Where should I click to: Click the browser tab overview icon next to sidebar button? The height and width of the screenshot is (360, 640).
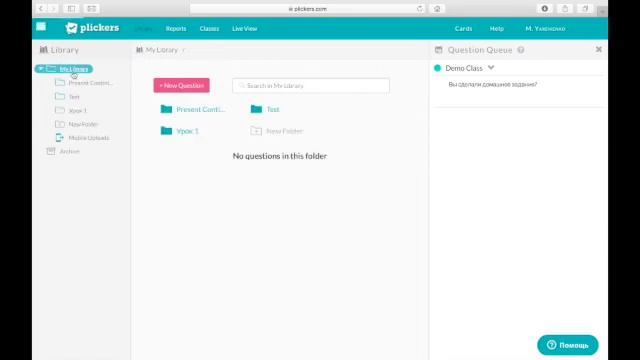click(91, 9)
